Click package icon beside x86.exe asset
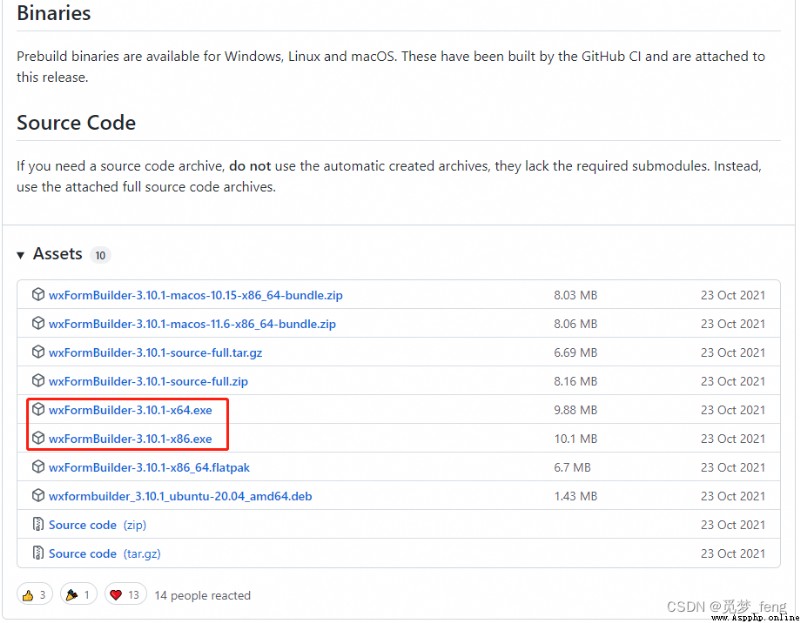The image size is (800, 623). [x=38, y=438]
